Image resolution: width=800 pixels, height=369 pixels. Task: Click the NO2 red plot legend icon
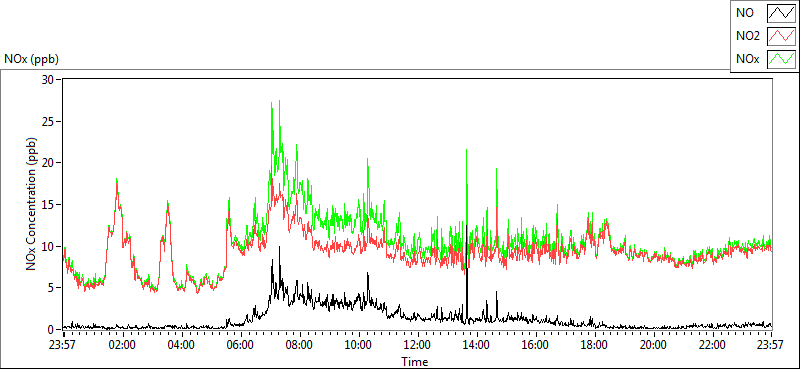pyautogui.click(x=781, y=36)
